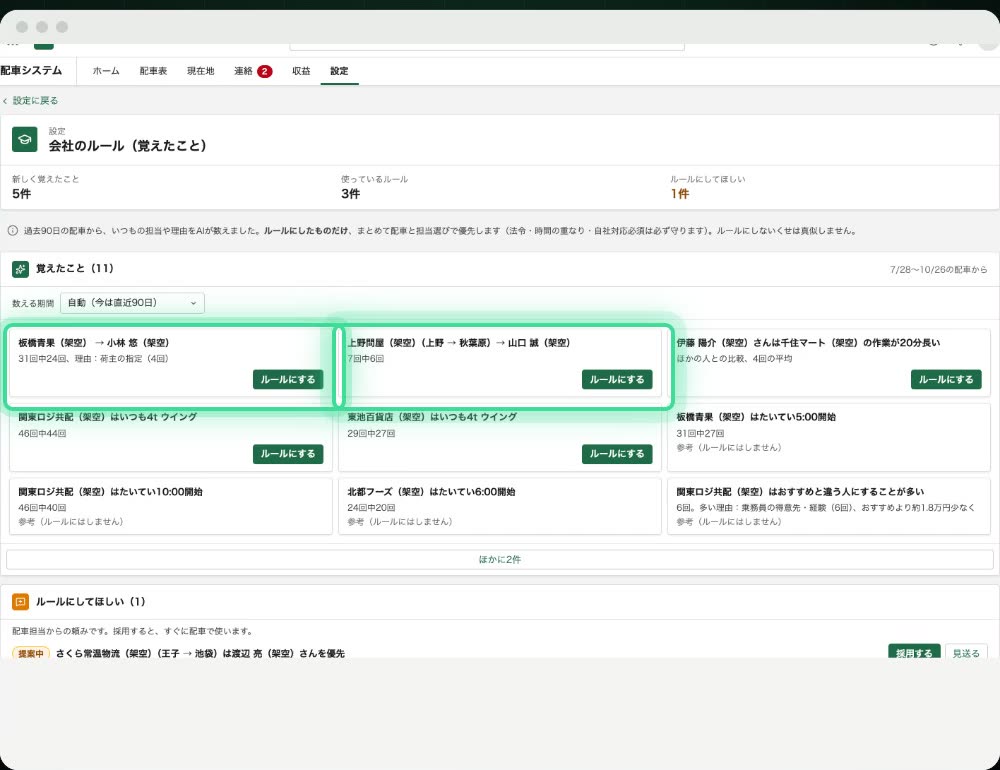The image size is (1000, 770).
Task: Click the 46回中40回 count text
Action: pos(42,508)
